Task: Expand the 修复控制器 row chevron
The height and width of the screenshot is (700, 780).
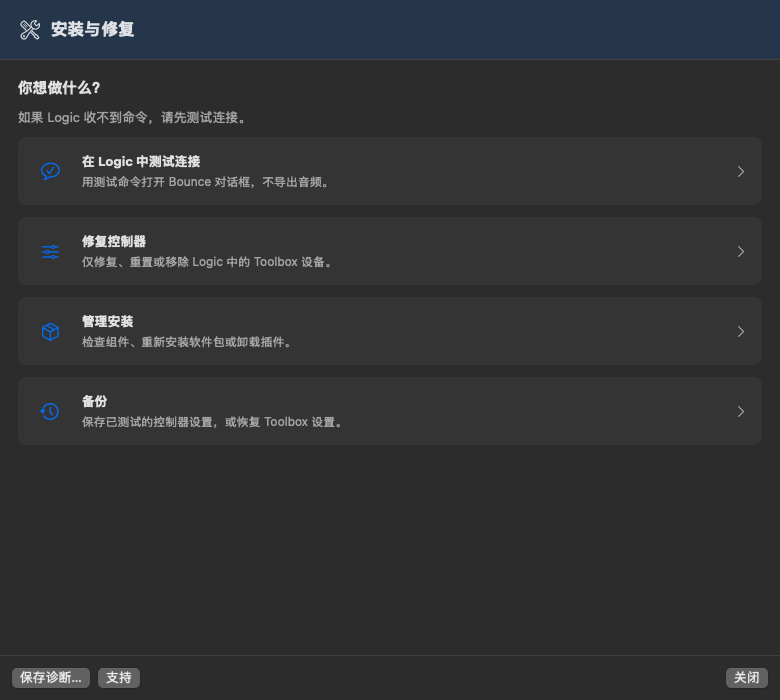Action: pyautogui.click(x=741, y=252)
